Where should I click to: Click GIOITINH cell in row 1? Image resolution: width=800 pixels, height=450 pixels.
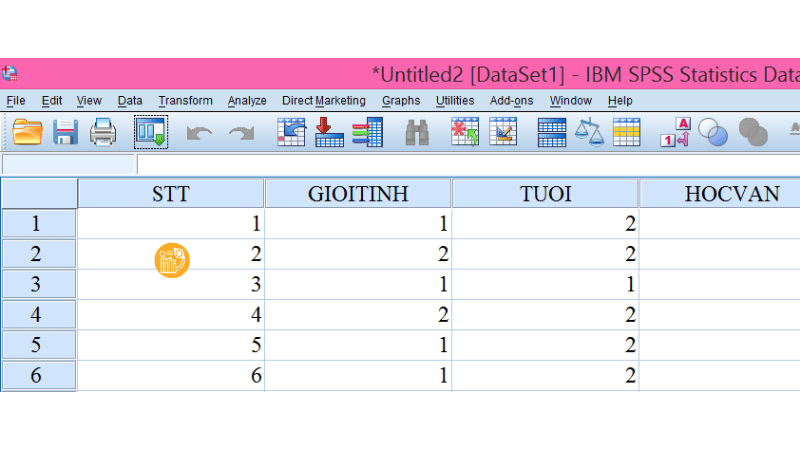tap(358, 223)
